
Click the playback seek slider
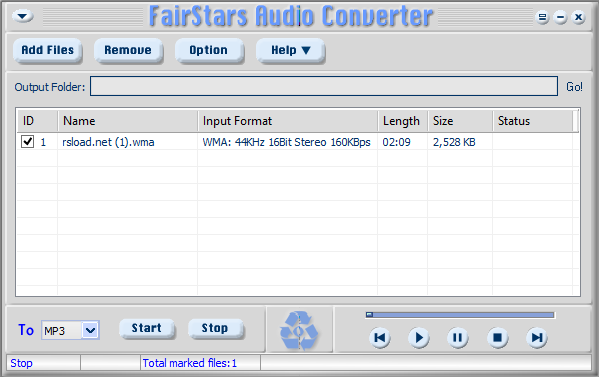pyautogui.click(x=460, y=315)
